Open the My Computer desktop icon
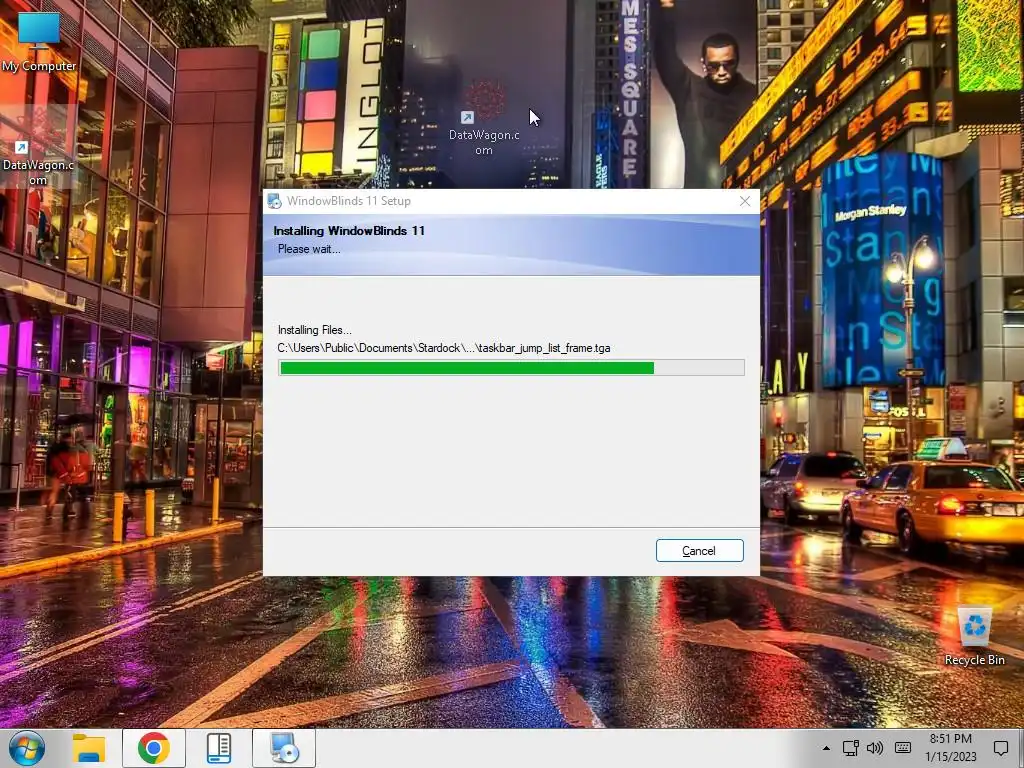Viewport: 1024px width, 768px height. pyautogui.click(x=39, y=41)
